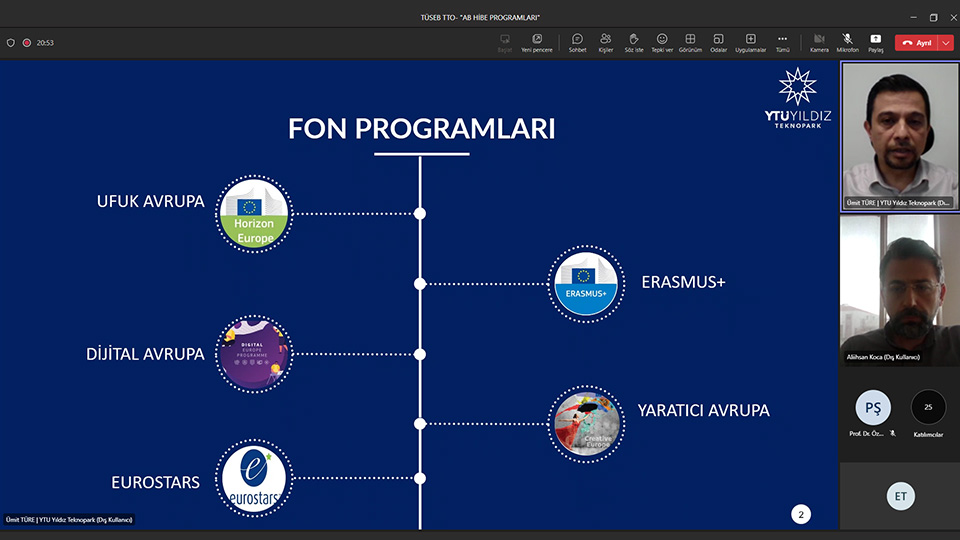Open Tepki ver reactions
960x540 pixels.
tap(662, 42)
